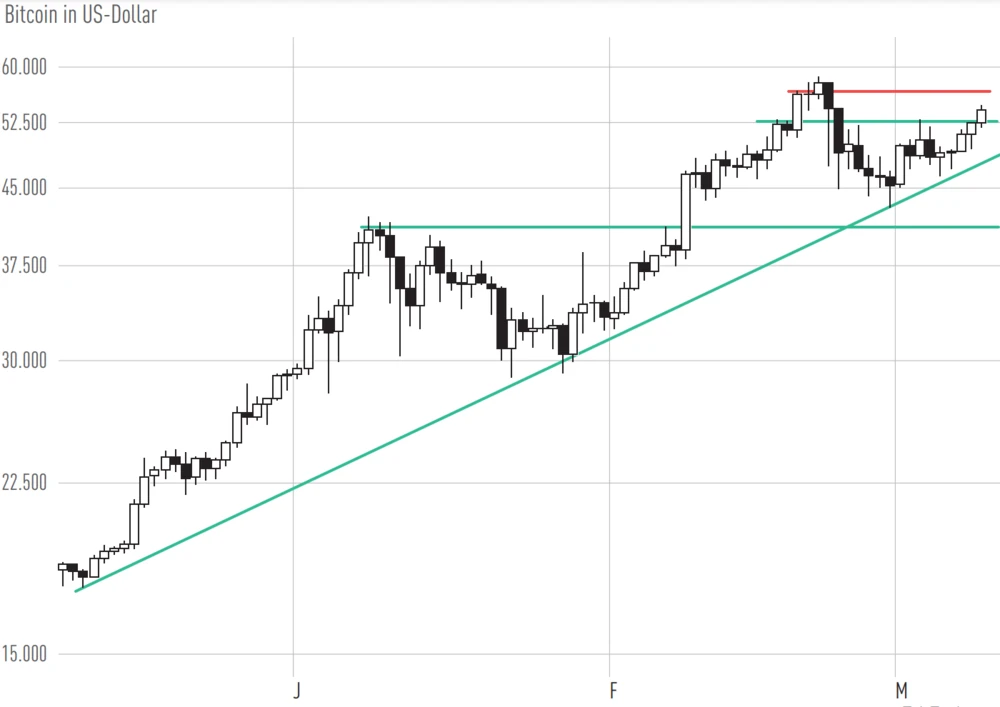The width and height of the screenshot is (1000, 707).
Task: Pick the 30.000 price axis label
Action: pos(25,361)
